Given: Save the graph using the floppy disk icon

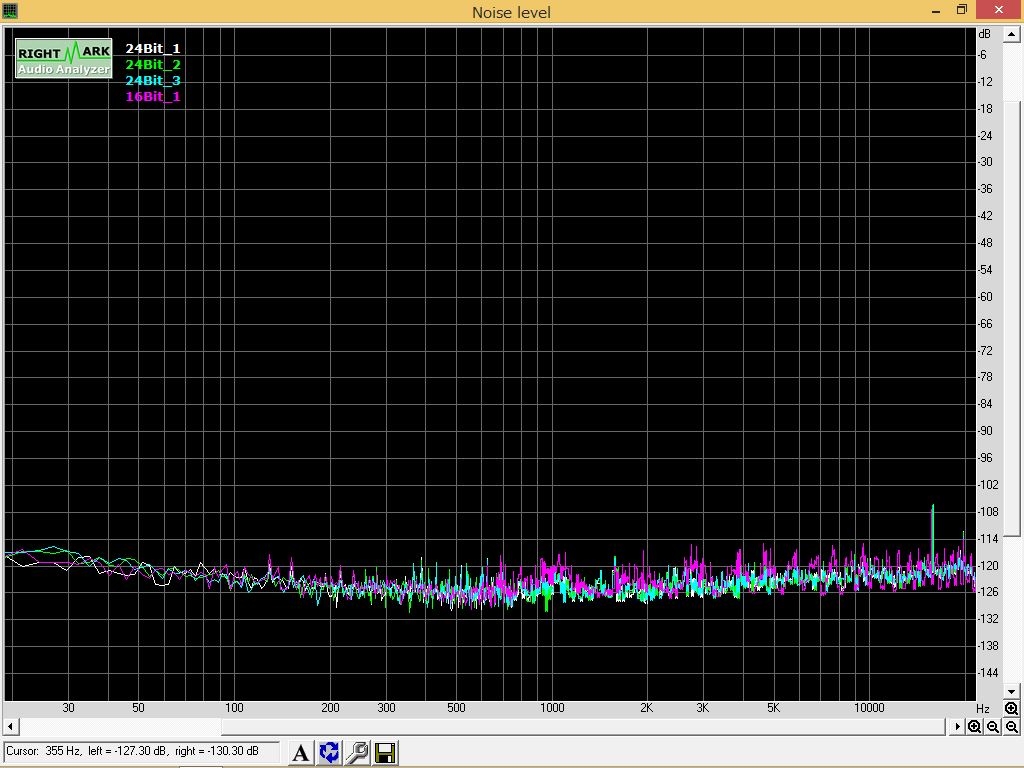Looking at the screenshot, I should [x=385, y=753].
